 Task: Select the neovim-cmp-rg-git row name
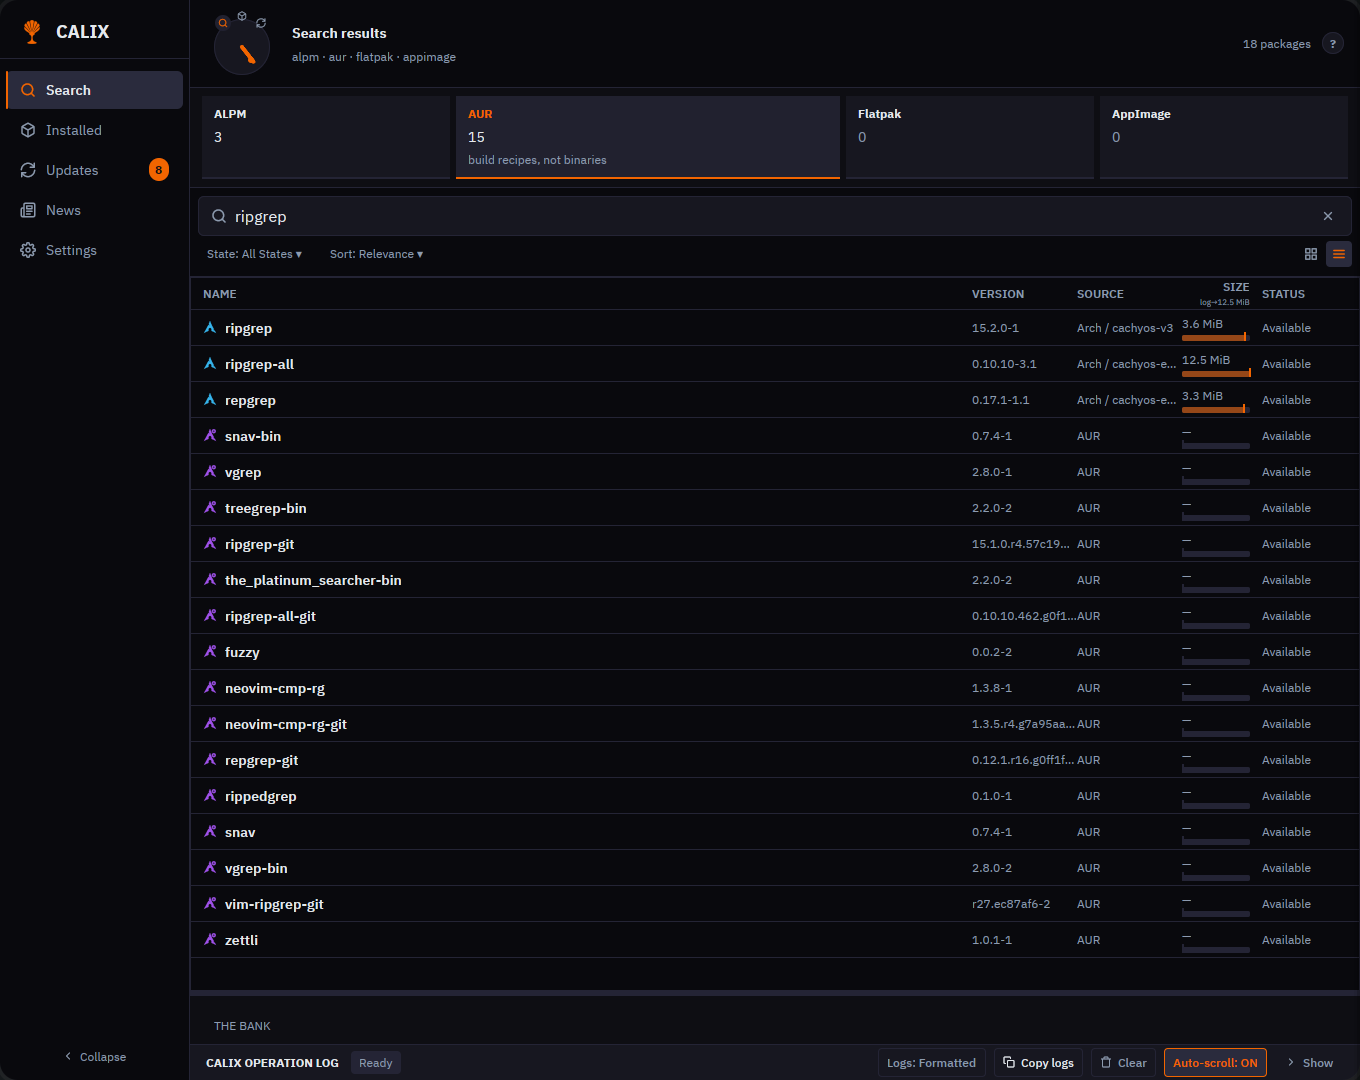coord(286,724)
